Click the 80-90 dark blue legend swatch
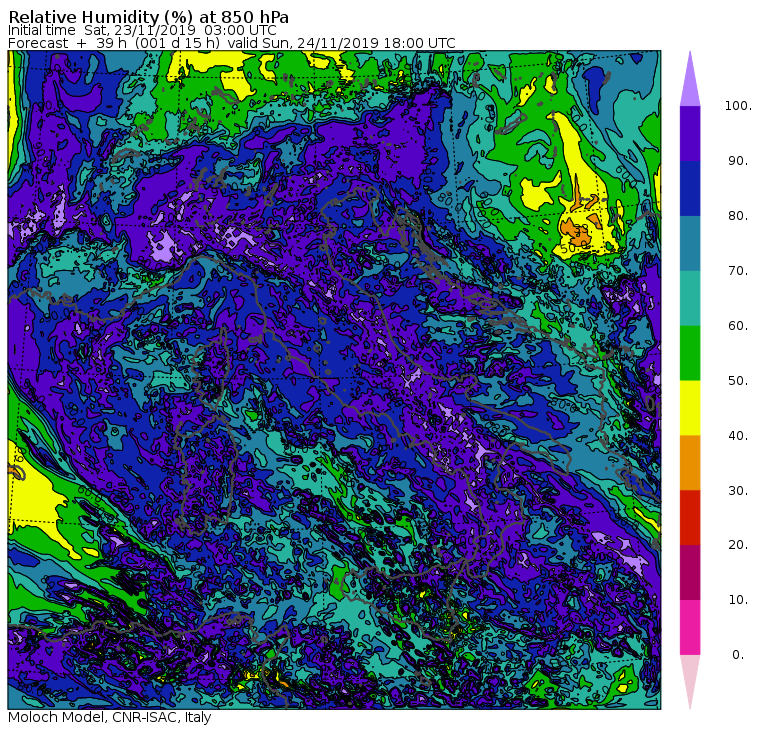760x731 pixels. 690,189
